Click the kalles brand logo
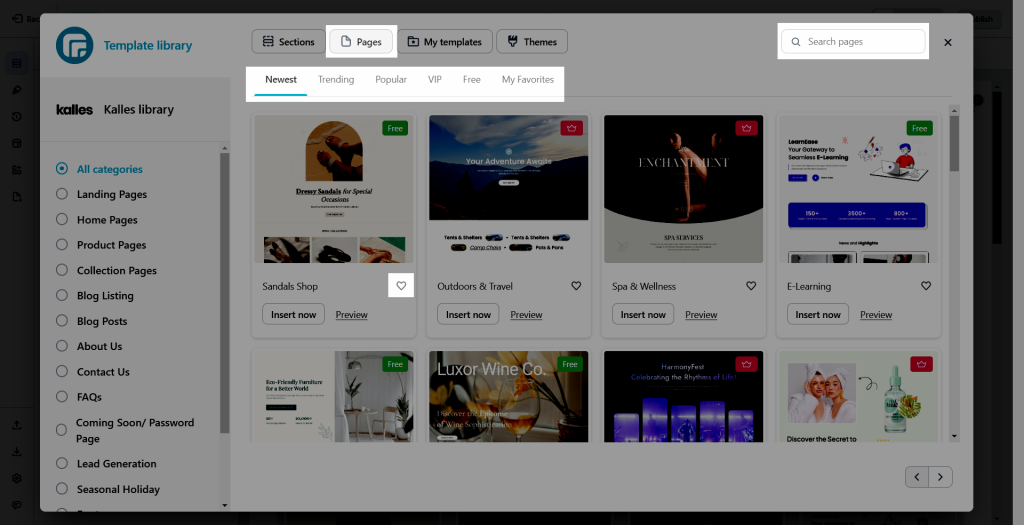1024x525 pixels. pos(74,110)
